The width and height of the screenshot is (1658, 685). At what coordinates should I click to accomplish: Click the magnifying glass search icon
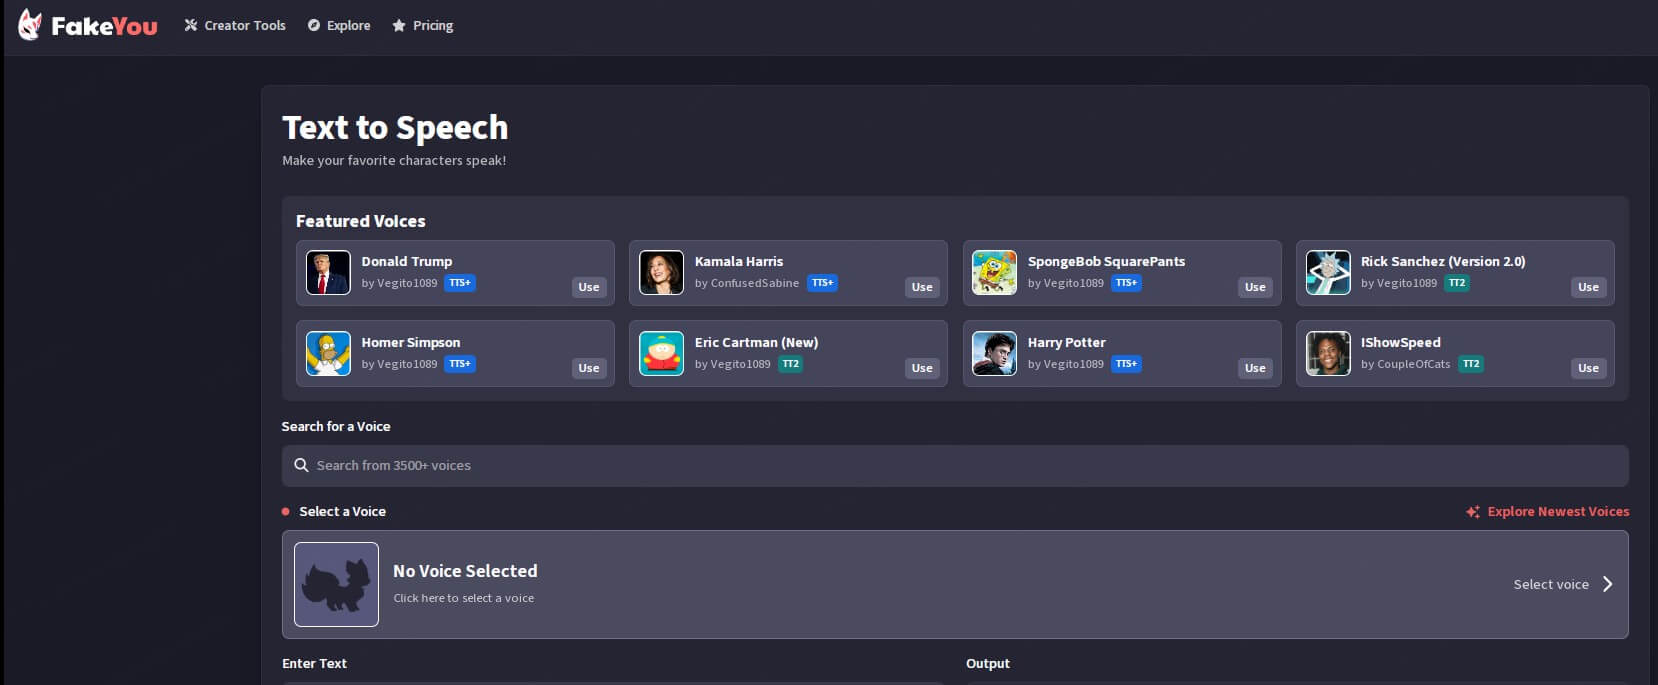tap(301, 466)
